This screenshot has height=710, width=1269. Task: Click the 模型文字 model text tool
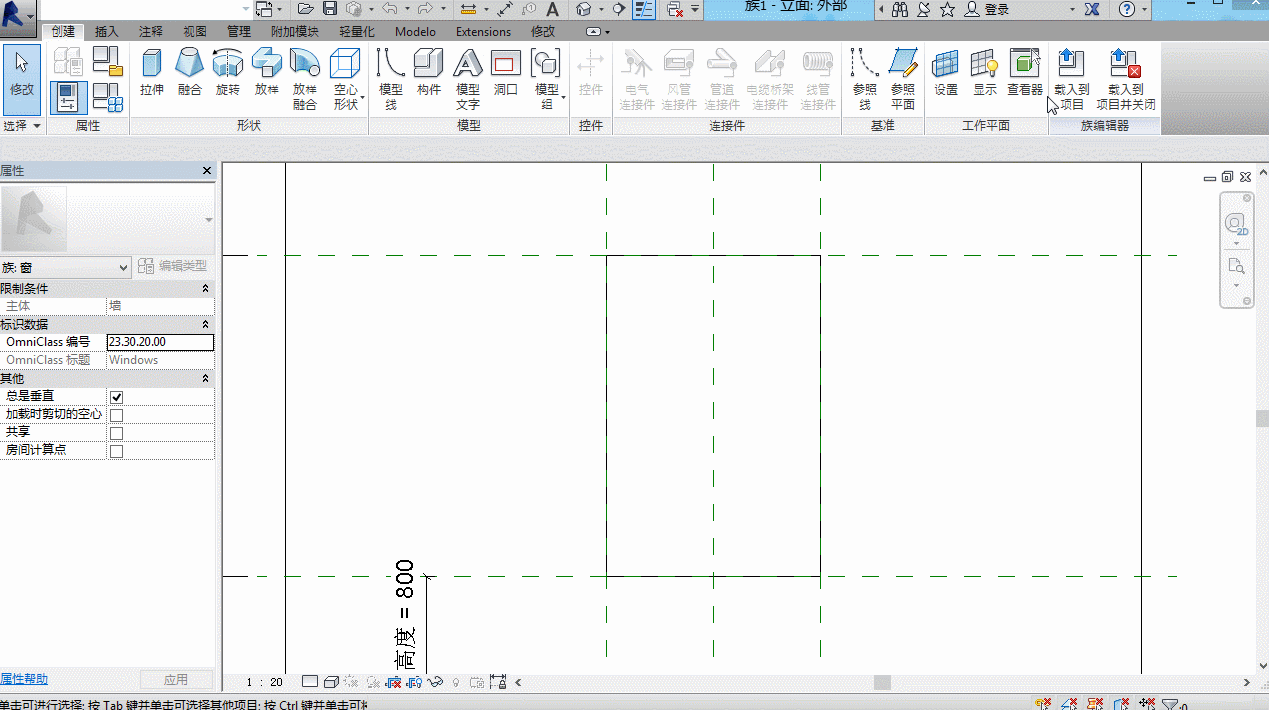(x=467, y=78)
